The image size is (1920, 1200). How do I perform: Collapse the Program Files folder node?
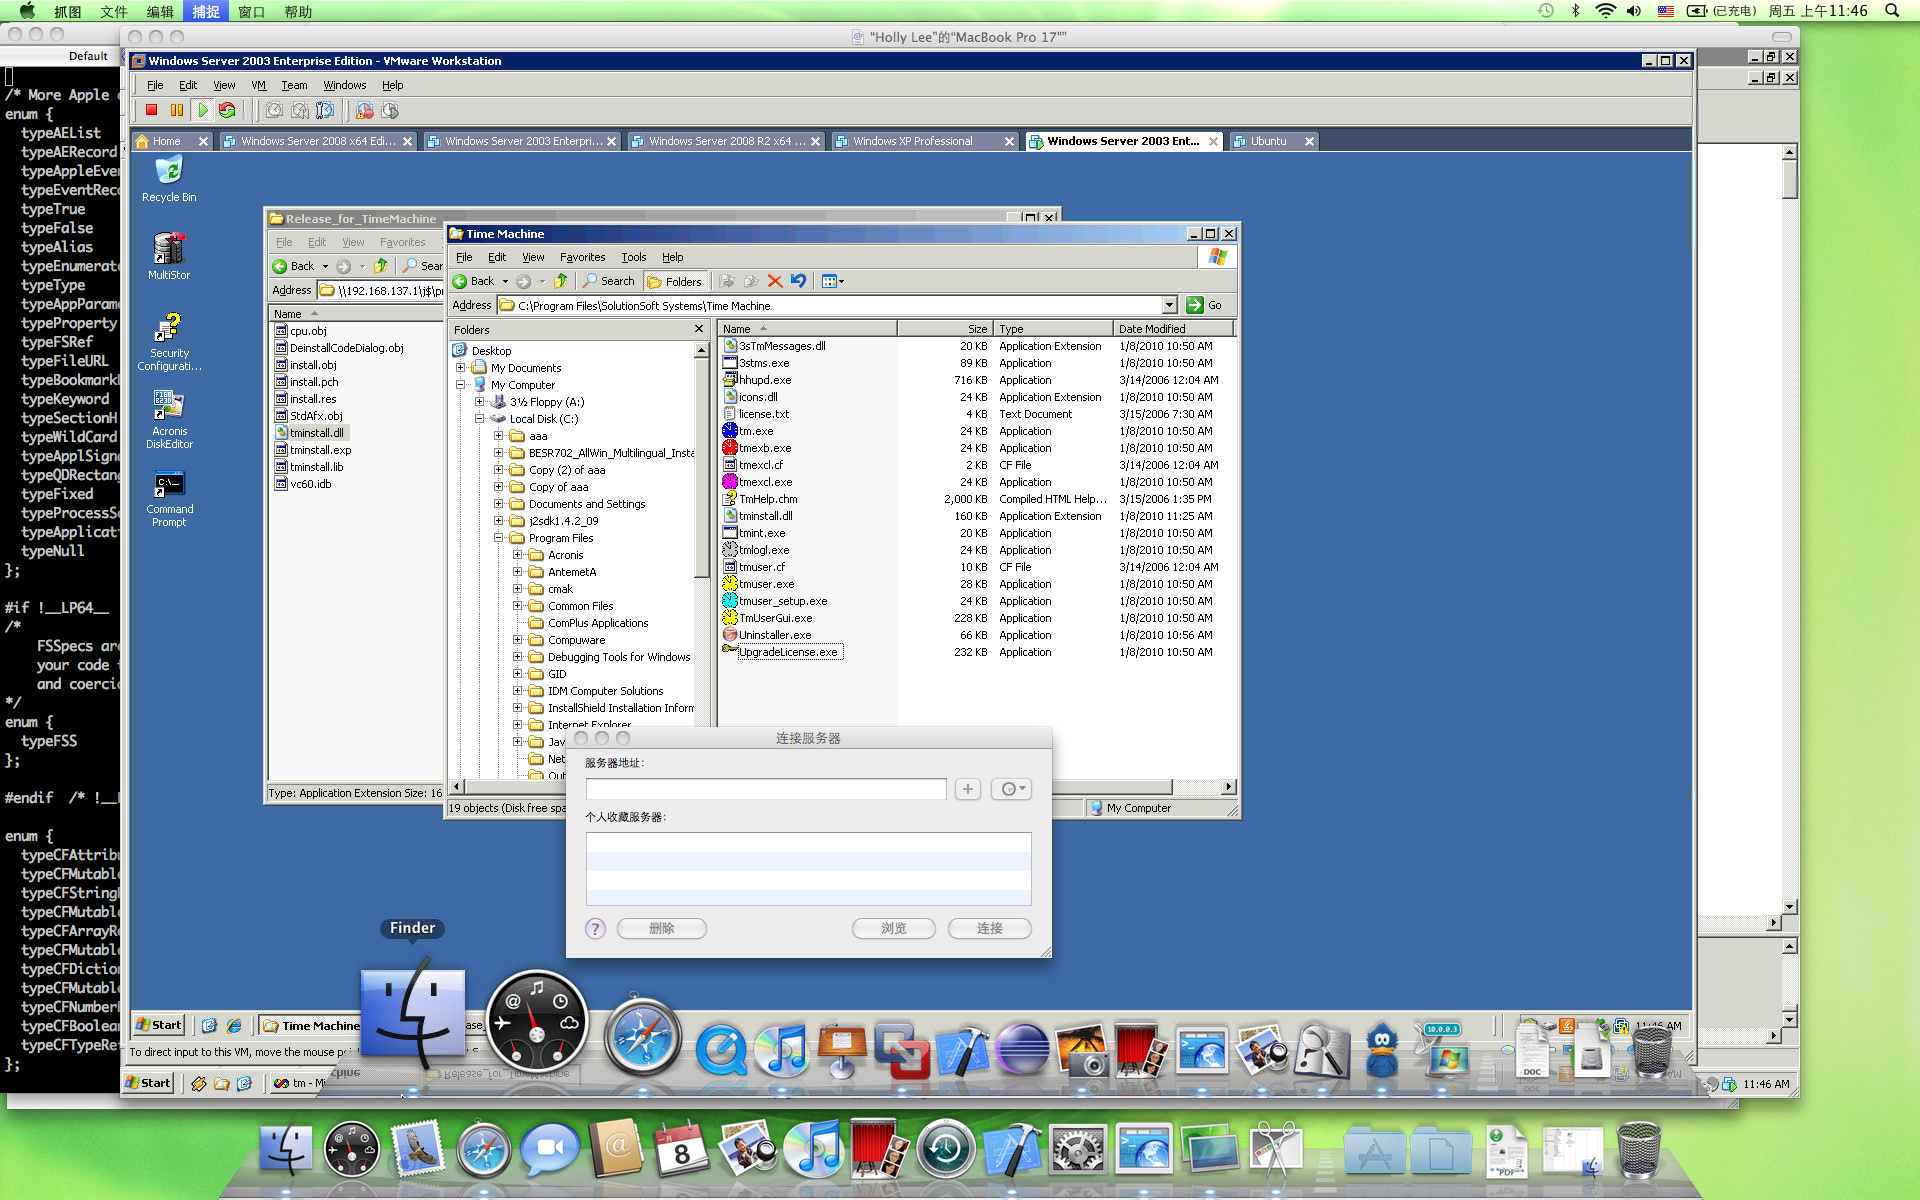(x=499, y=538)
